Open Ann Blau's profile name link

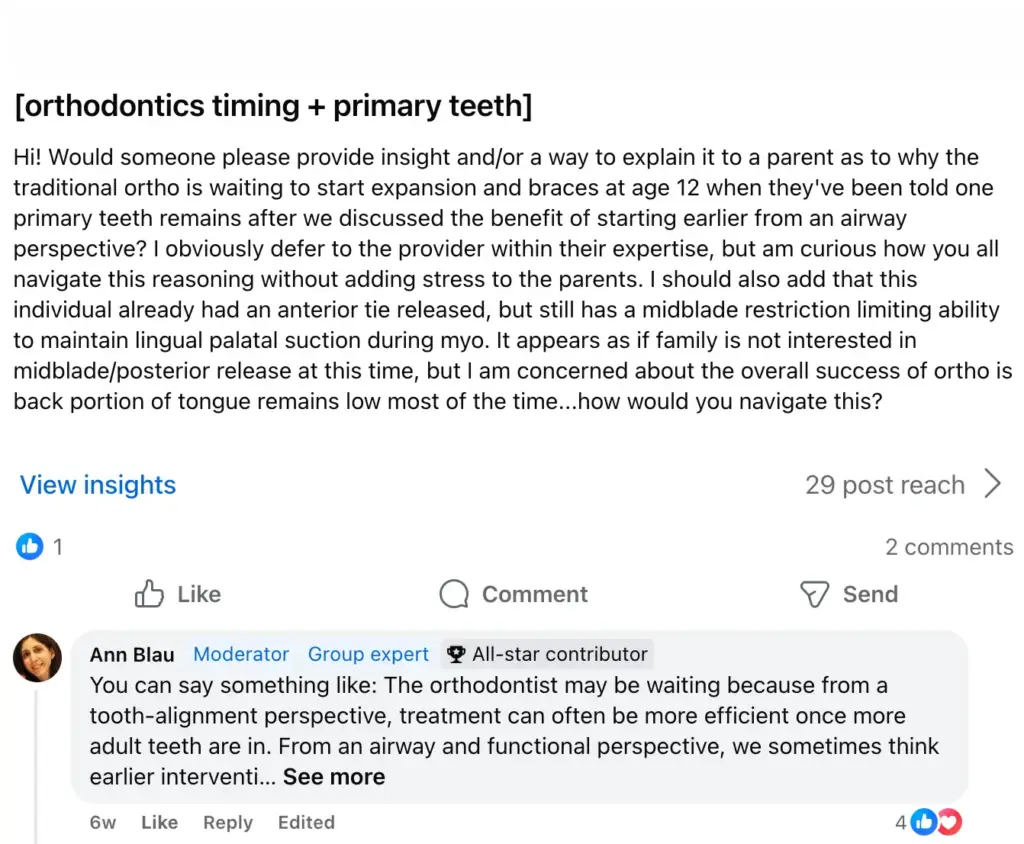coord(132,654)
